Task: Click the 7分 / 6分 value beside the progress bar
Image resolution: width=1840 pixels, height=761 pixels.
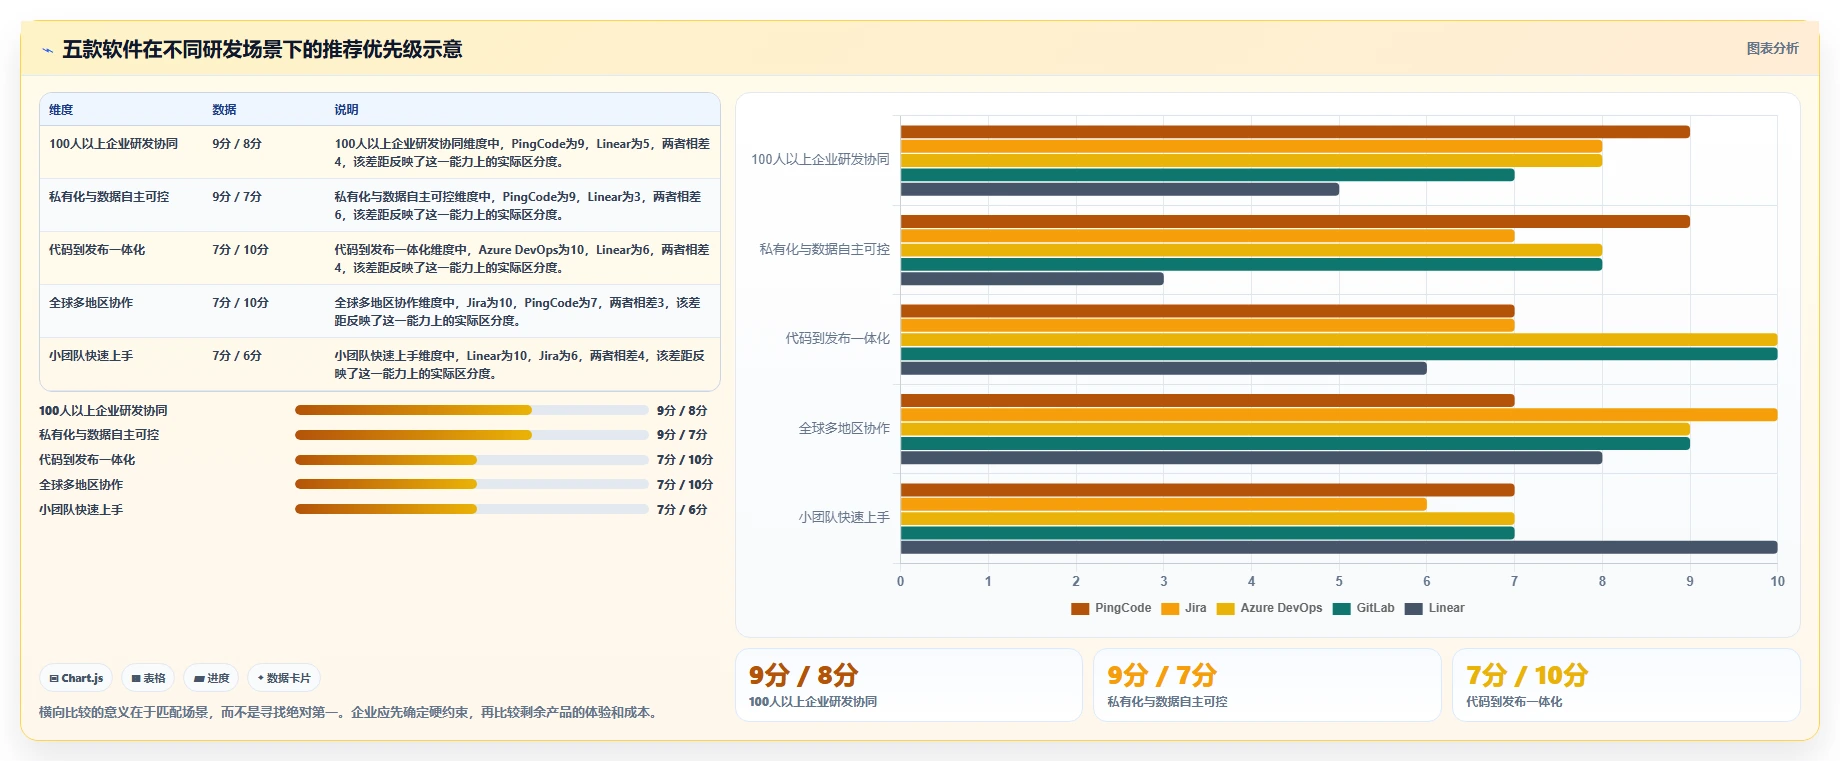Action: pos(682,510)
